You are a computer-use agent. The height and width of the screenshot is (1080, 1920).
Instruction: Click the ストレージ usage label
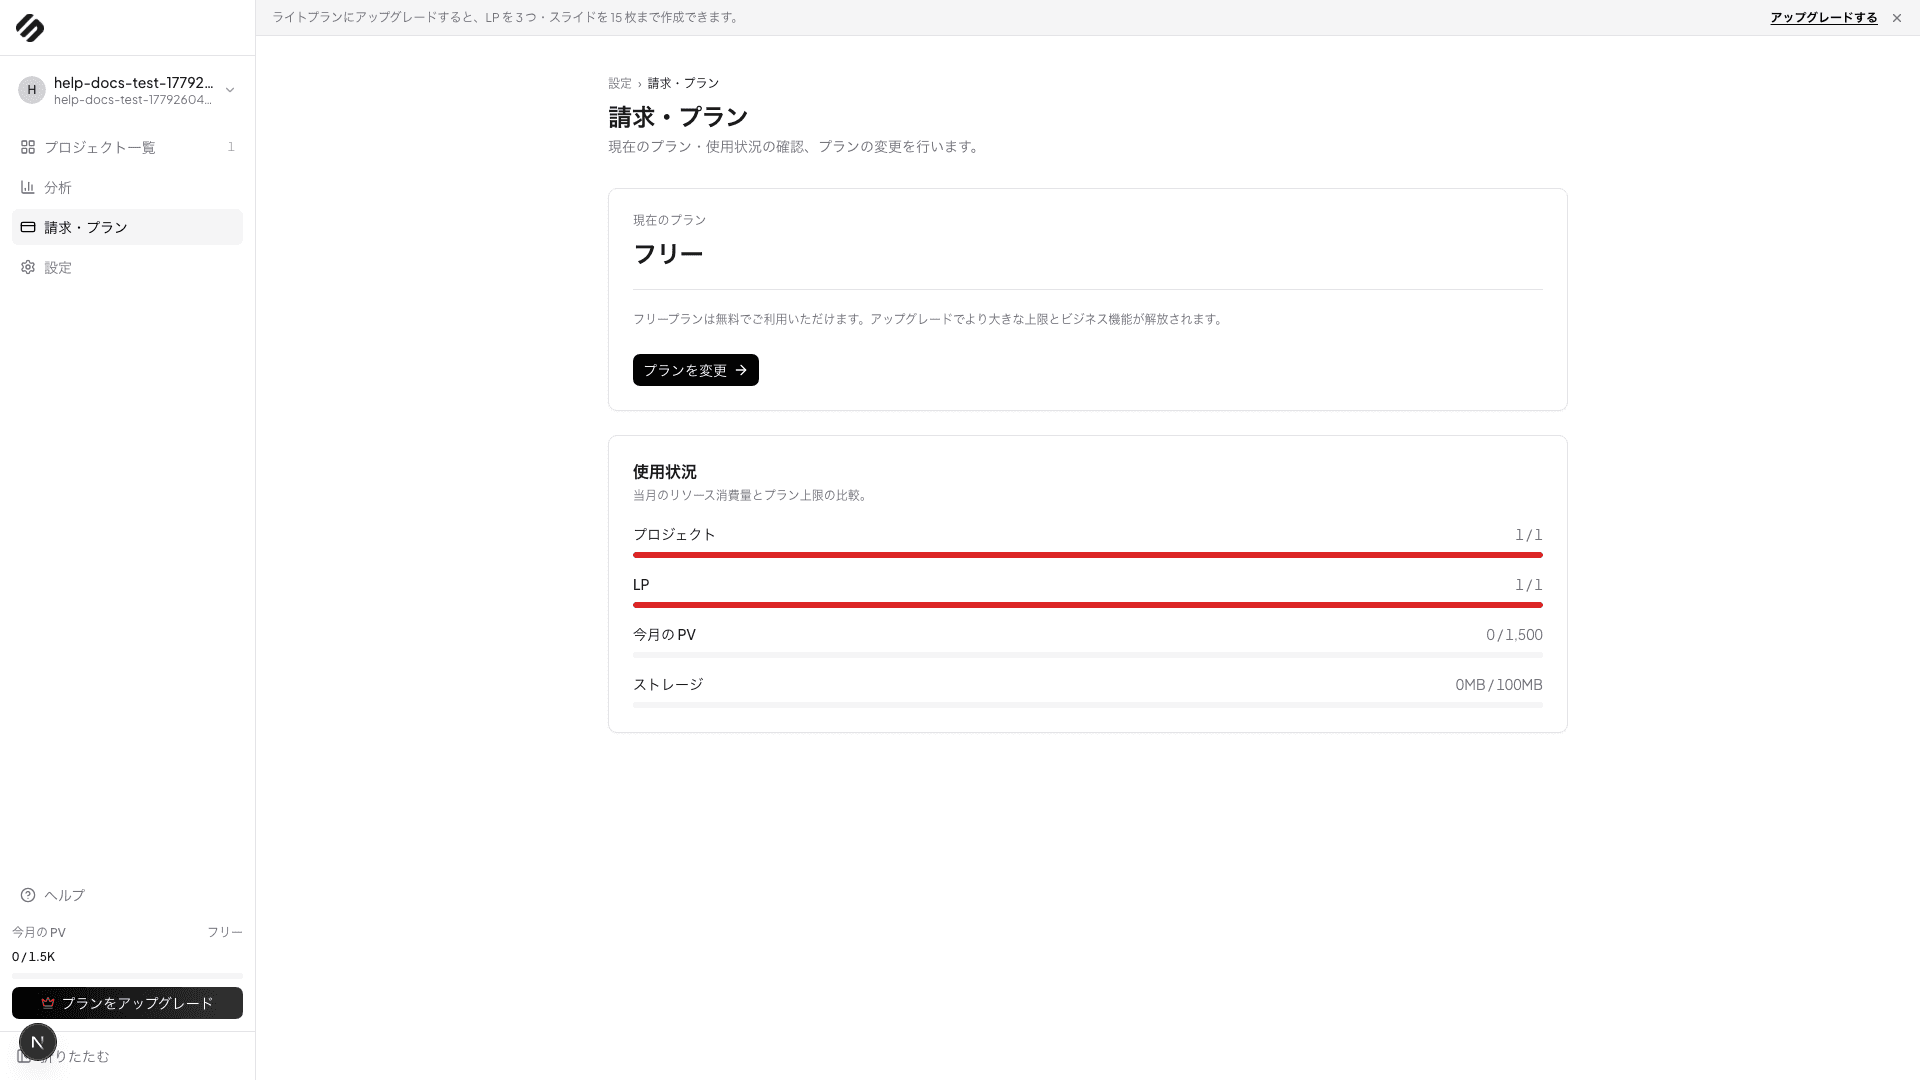(668, 685)
